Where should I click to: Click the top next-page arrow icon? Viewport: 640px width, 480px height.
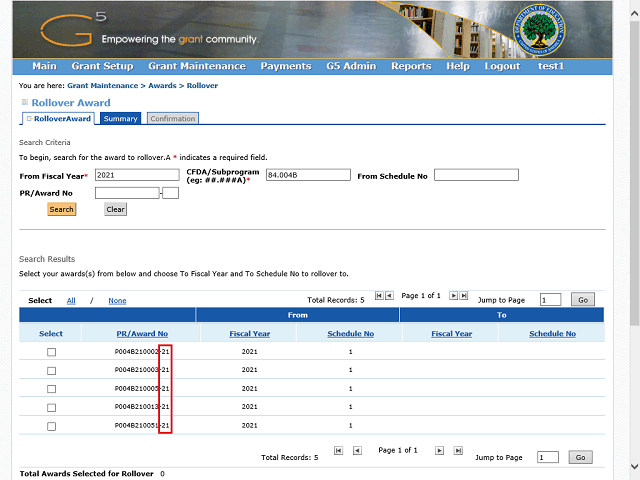(453, 296)
